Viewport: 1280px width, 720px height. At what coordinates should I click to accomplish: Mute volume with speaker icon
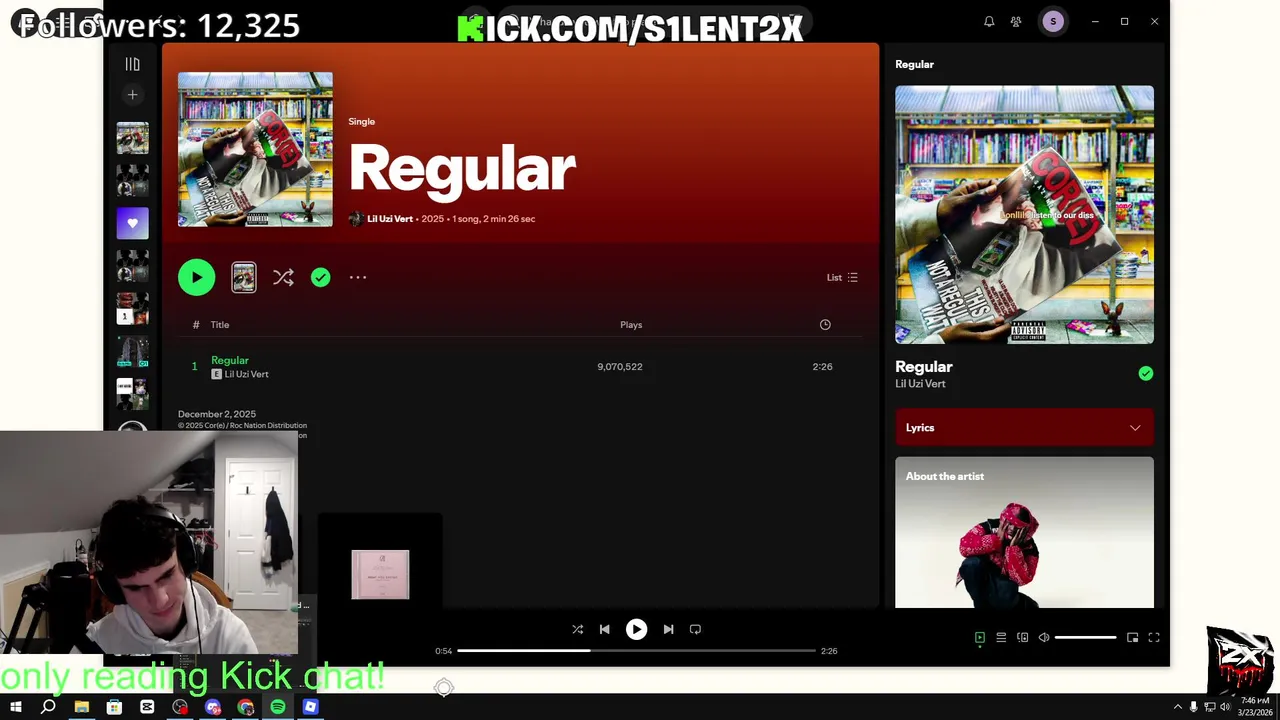(1044, 637)
